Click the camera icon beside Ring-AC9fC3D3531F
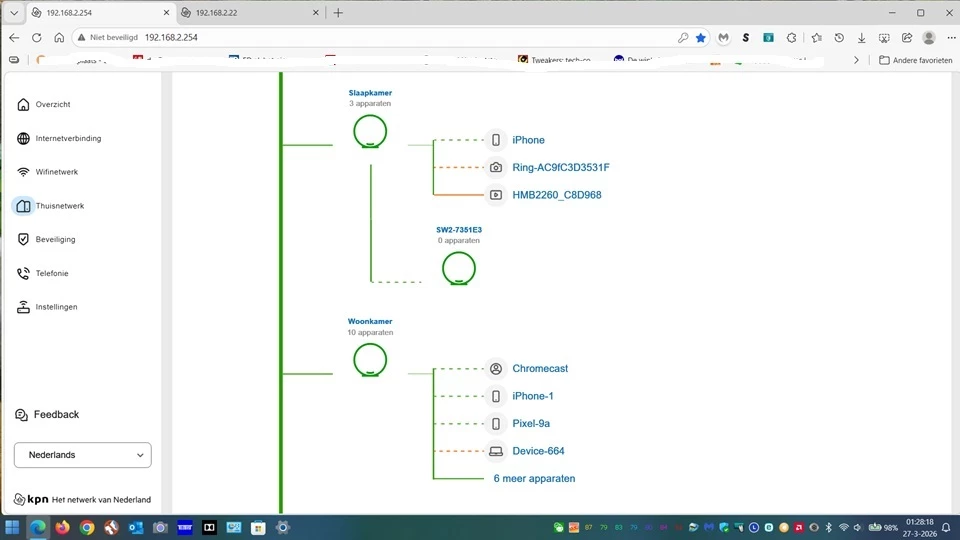The height and width of the screenshot is (540, 960). tap(496, 167)
